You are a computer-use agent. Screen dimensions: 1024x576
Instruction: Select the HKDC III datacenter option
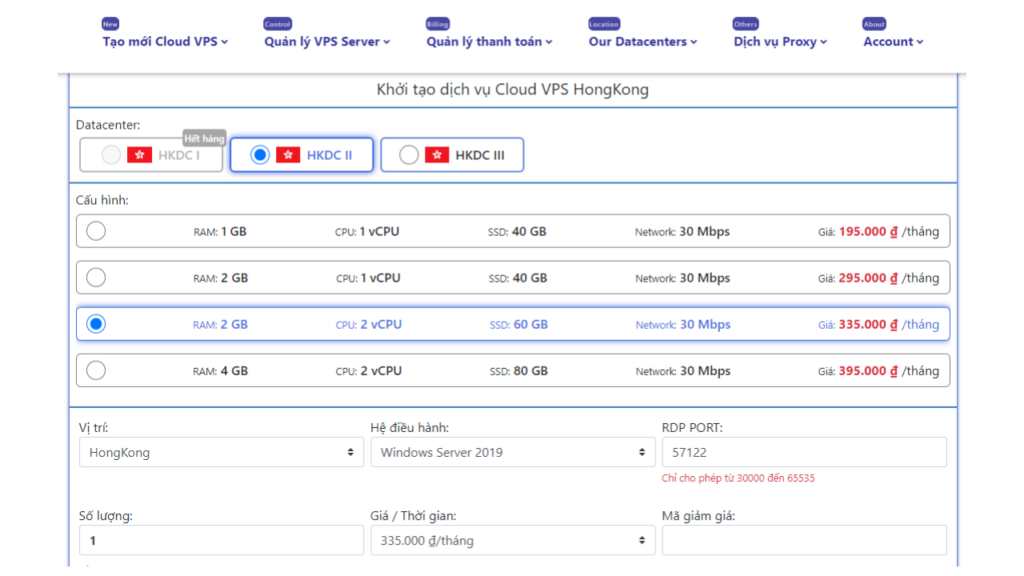pyautogui.click(x=408, y=154)
